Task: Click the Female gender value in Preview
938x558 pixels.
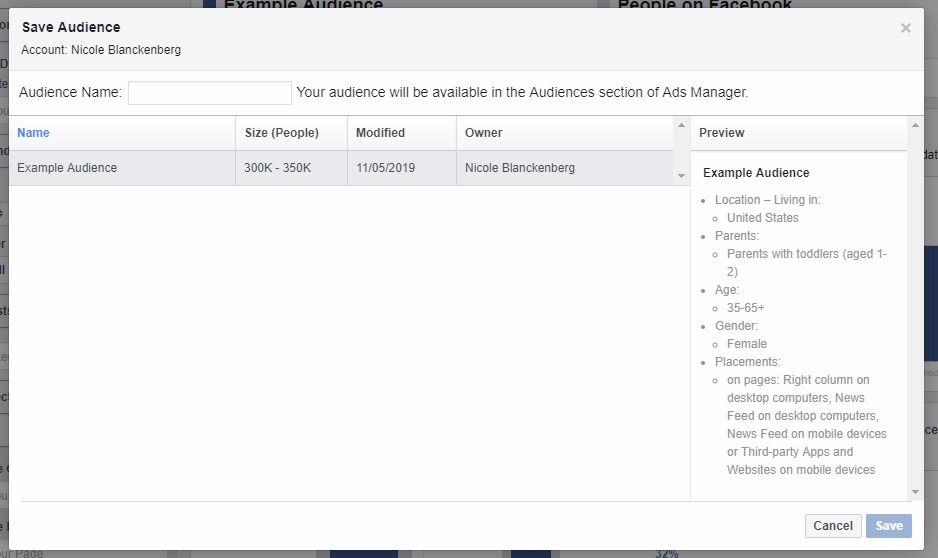Action: 747,344
